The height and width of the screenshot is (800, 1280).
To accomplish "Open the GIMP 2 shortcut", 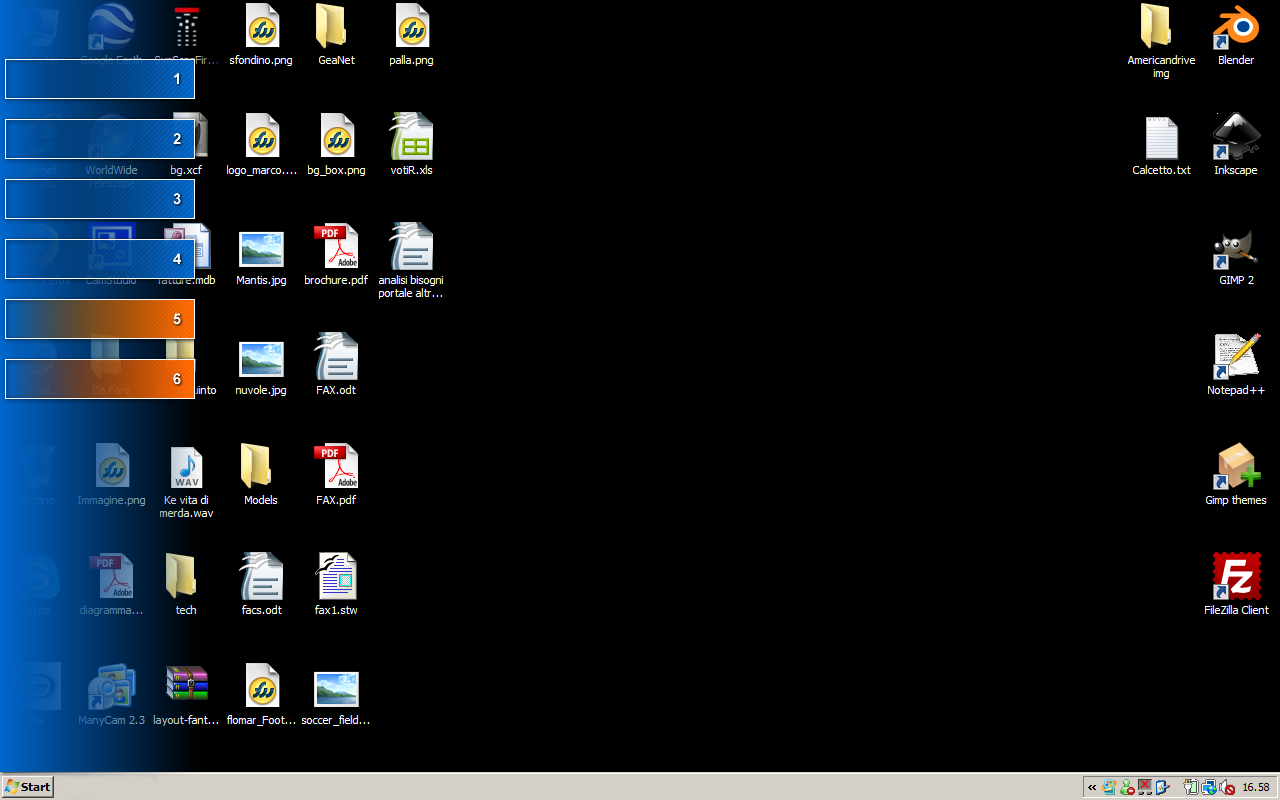I will (x=1236, y=255).
